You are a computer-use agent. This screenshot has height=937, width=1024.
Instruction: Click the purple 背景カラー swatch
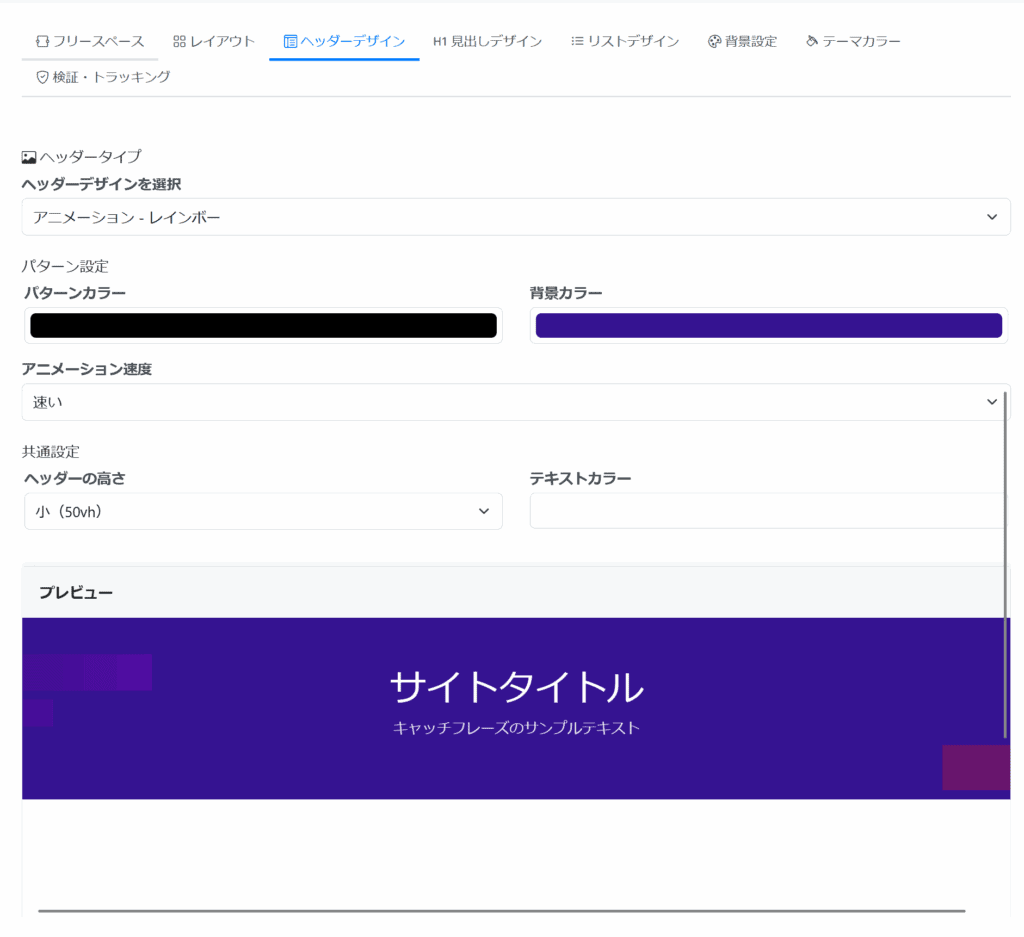(769, 325)
